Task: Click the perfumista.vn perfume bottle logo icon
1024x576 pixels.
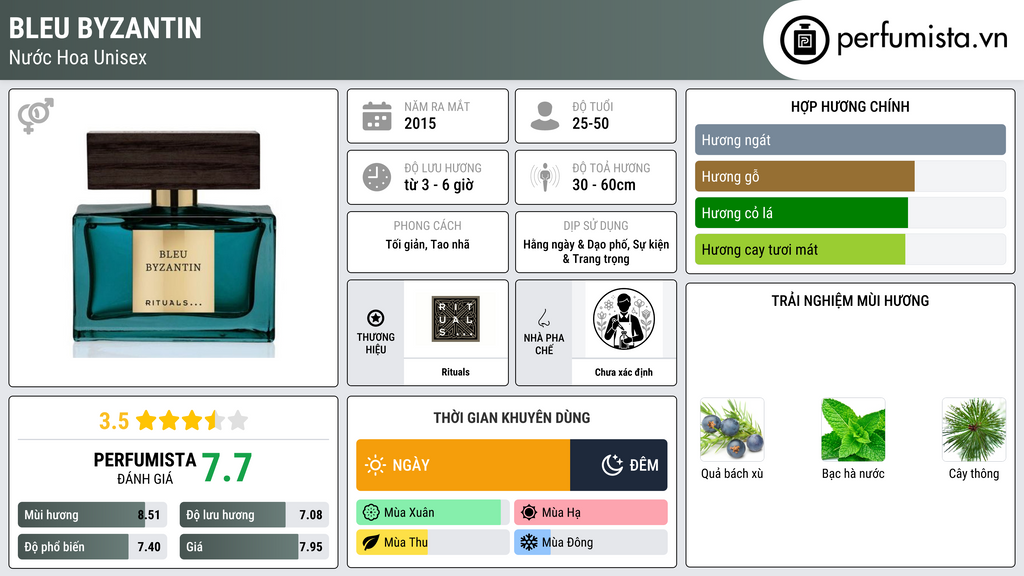Action: point(804,40)
